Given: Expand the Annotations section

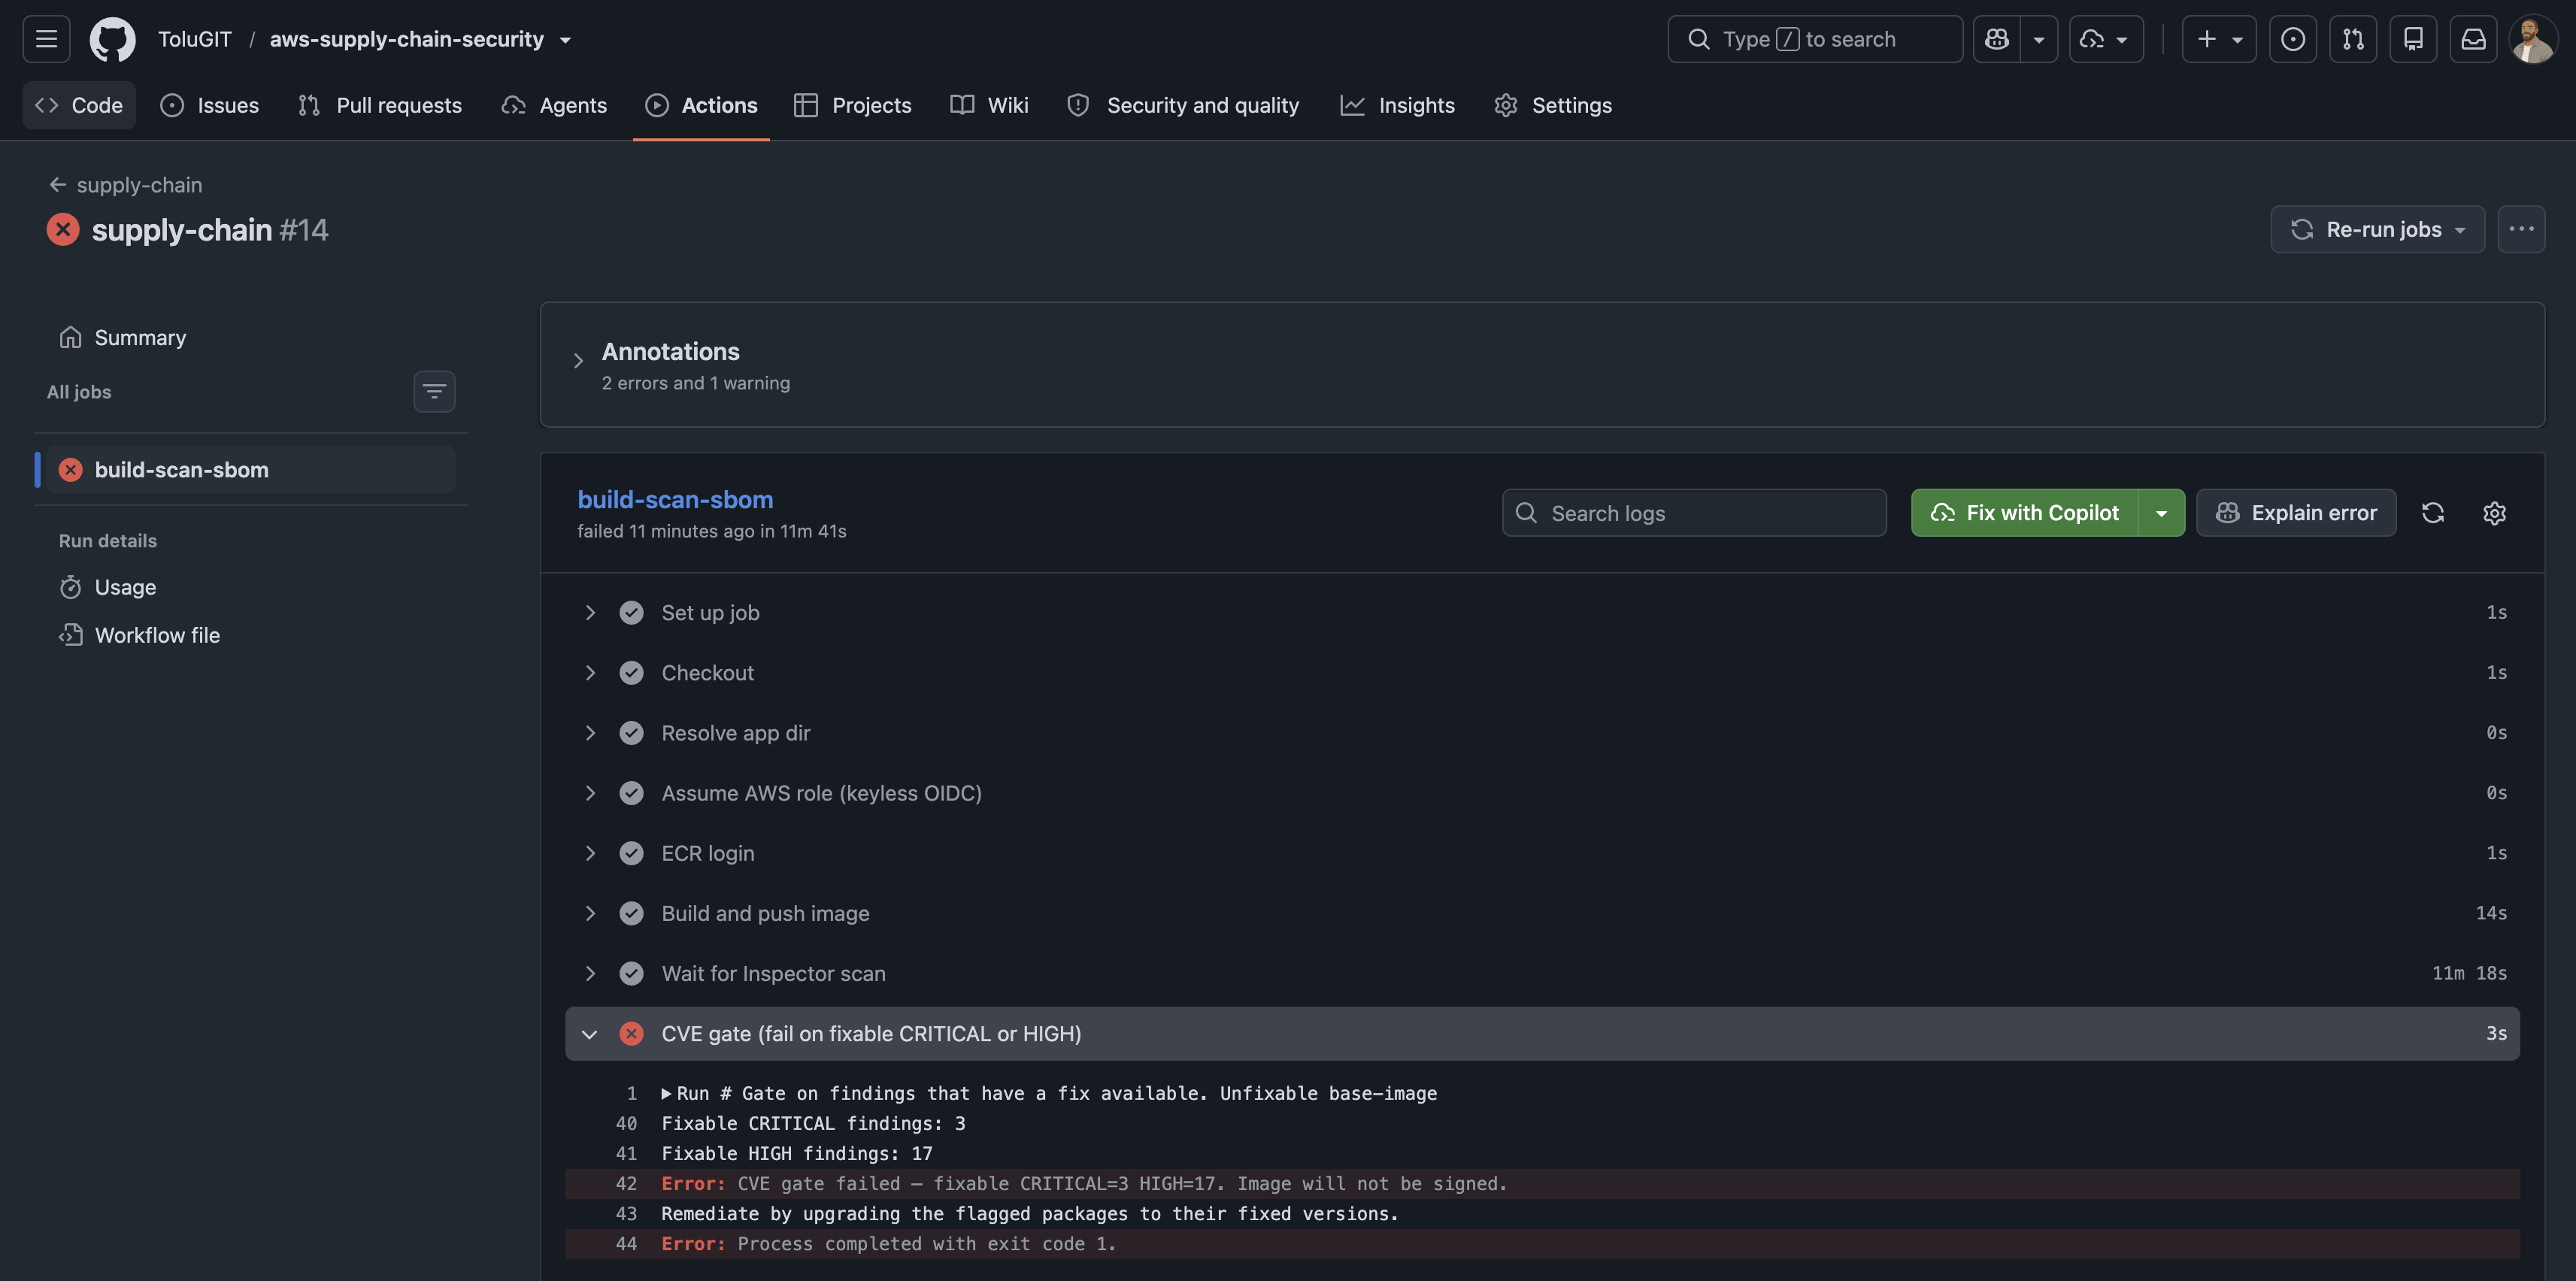Looking at the screenshot, I should (578, 361).
